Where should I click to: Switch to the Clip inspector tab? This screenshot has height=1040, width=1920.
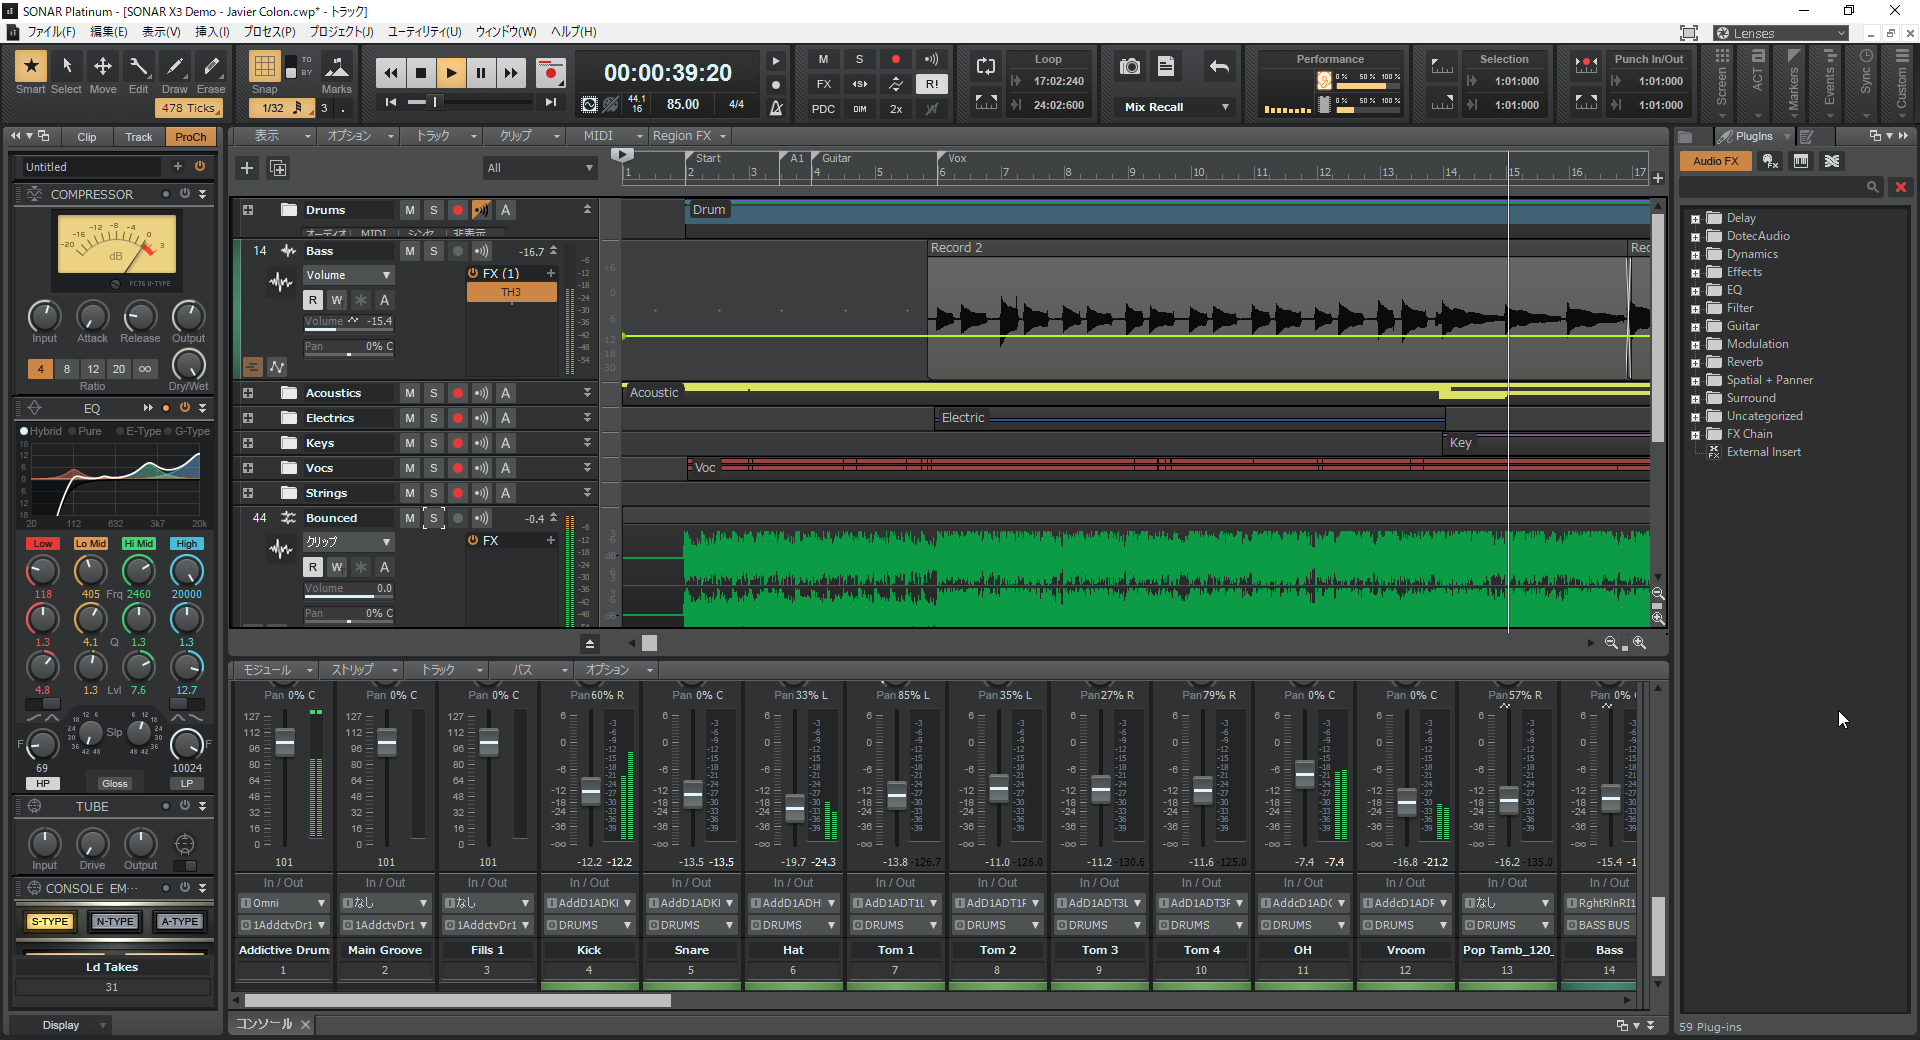(x=87, y=137)
